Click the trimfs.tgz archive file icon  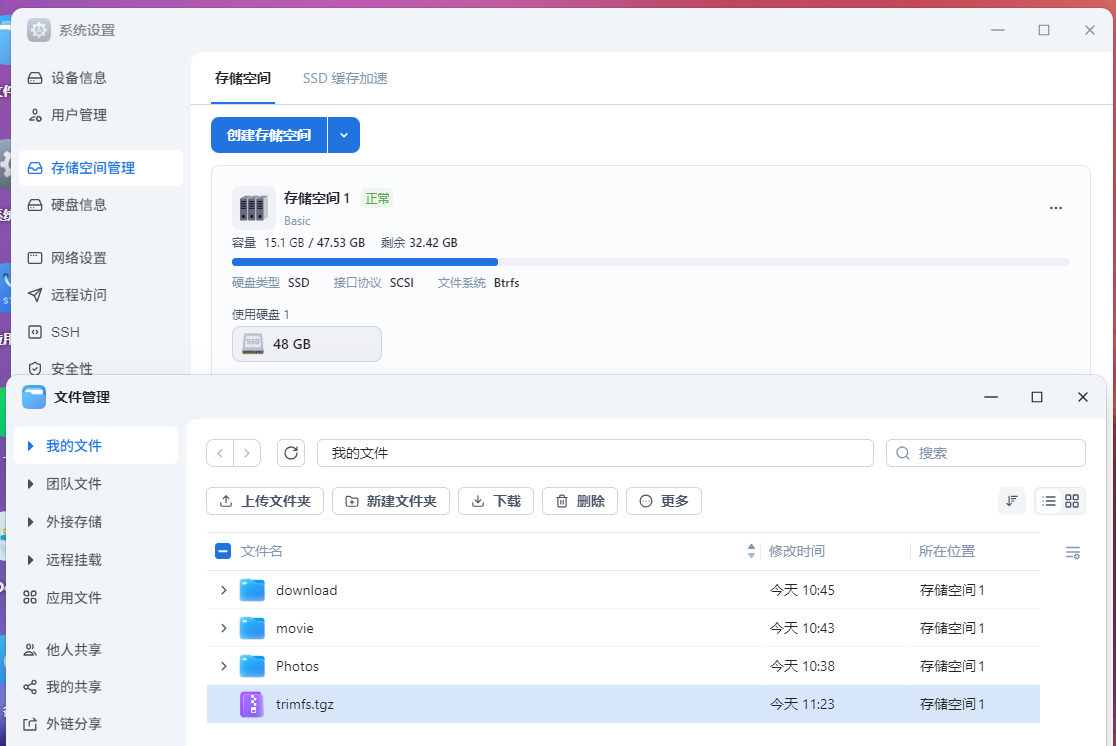(x=252, y=704)
